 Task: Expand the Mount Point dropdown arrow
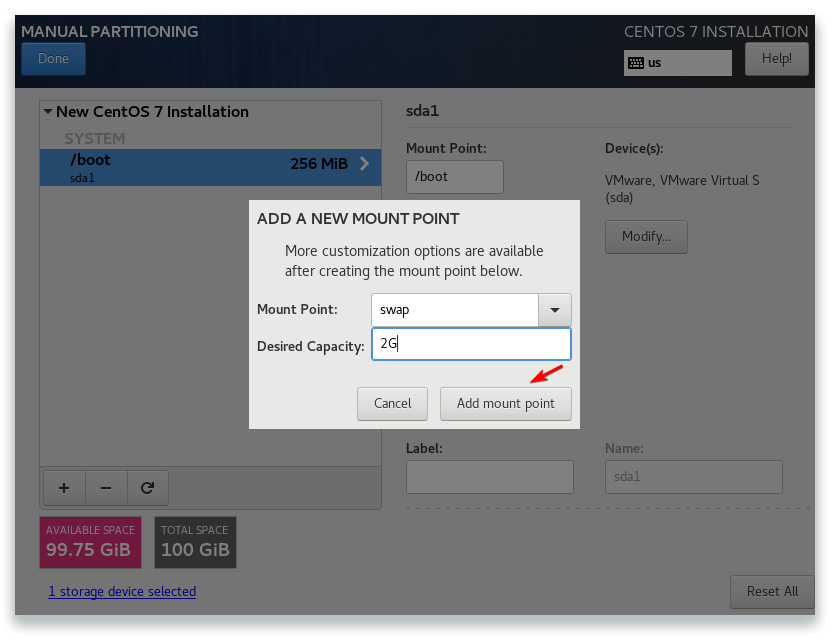[x=555, y=310]
